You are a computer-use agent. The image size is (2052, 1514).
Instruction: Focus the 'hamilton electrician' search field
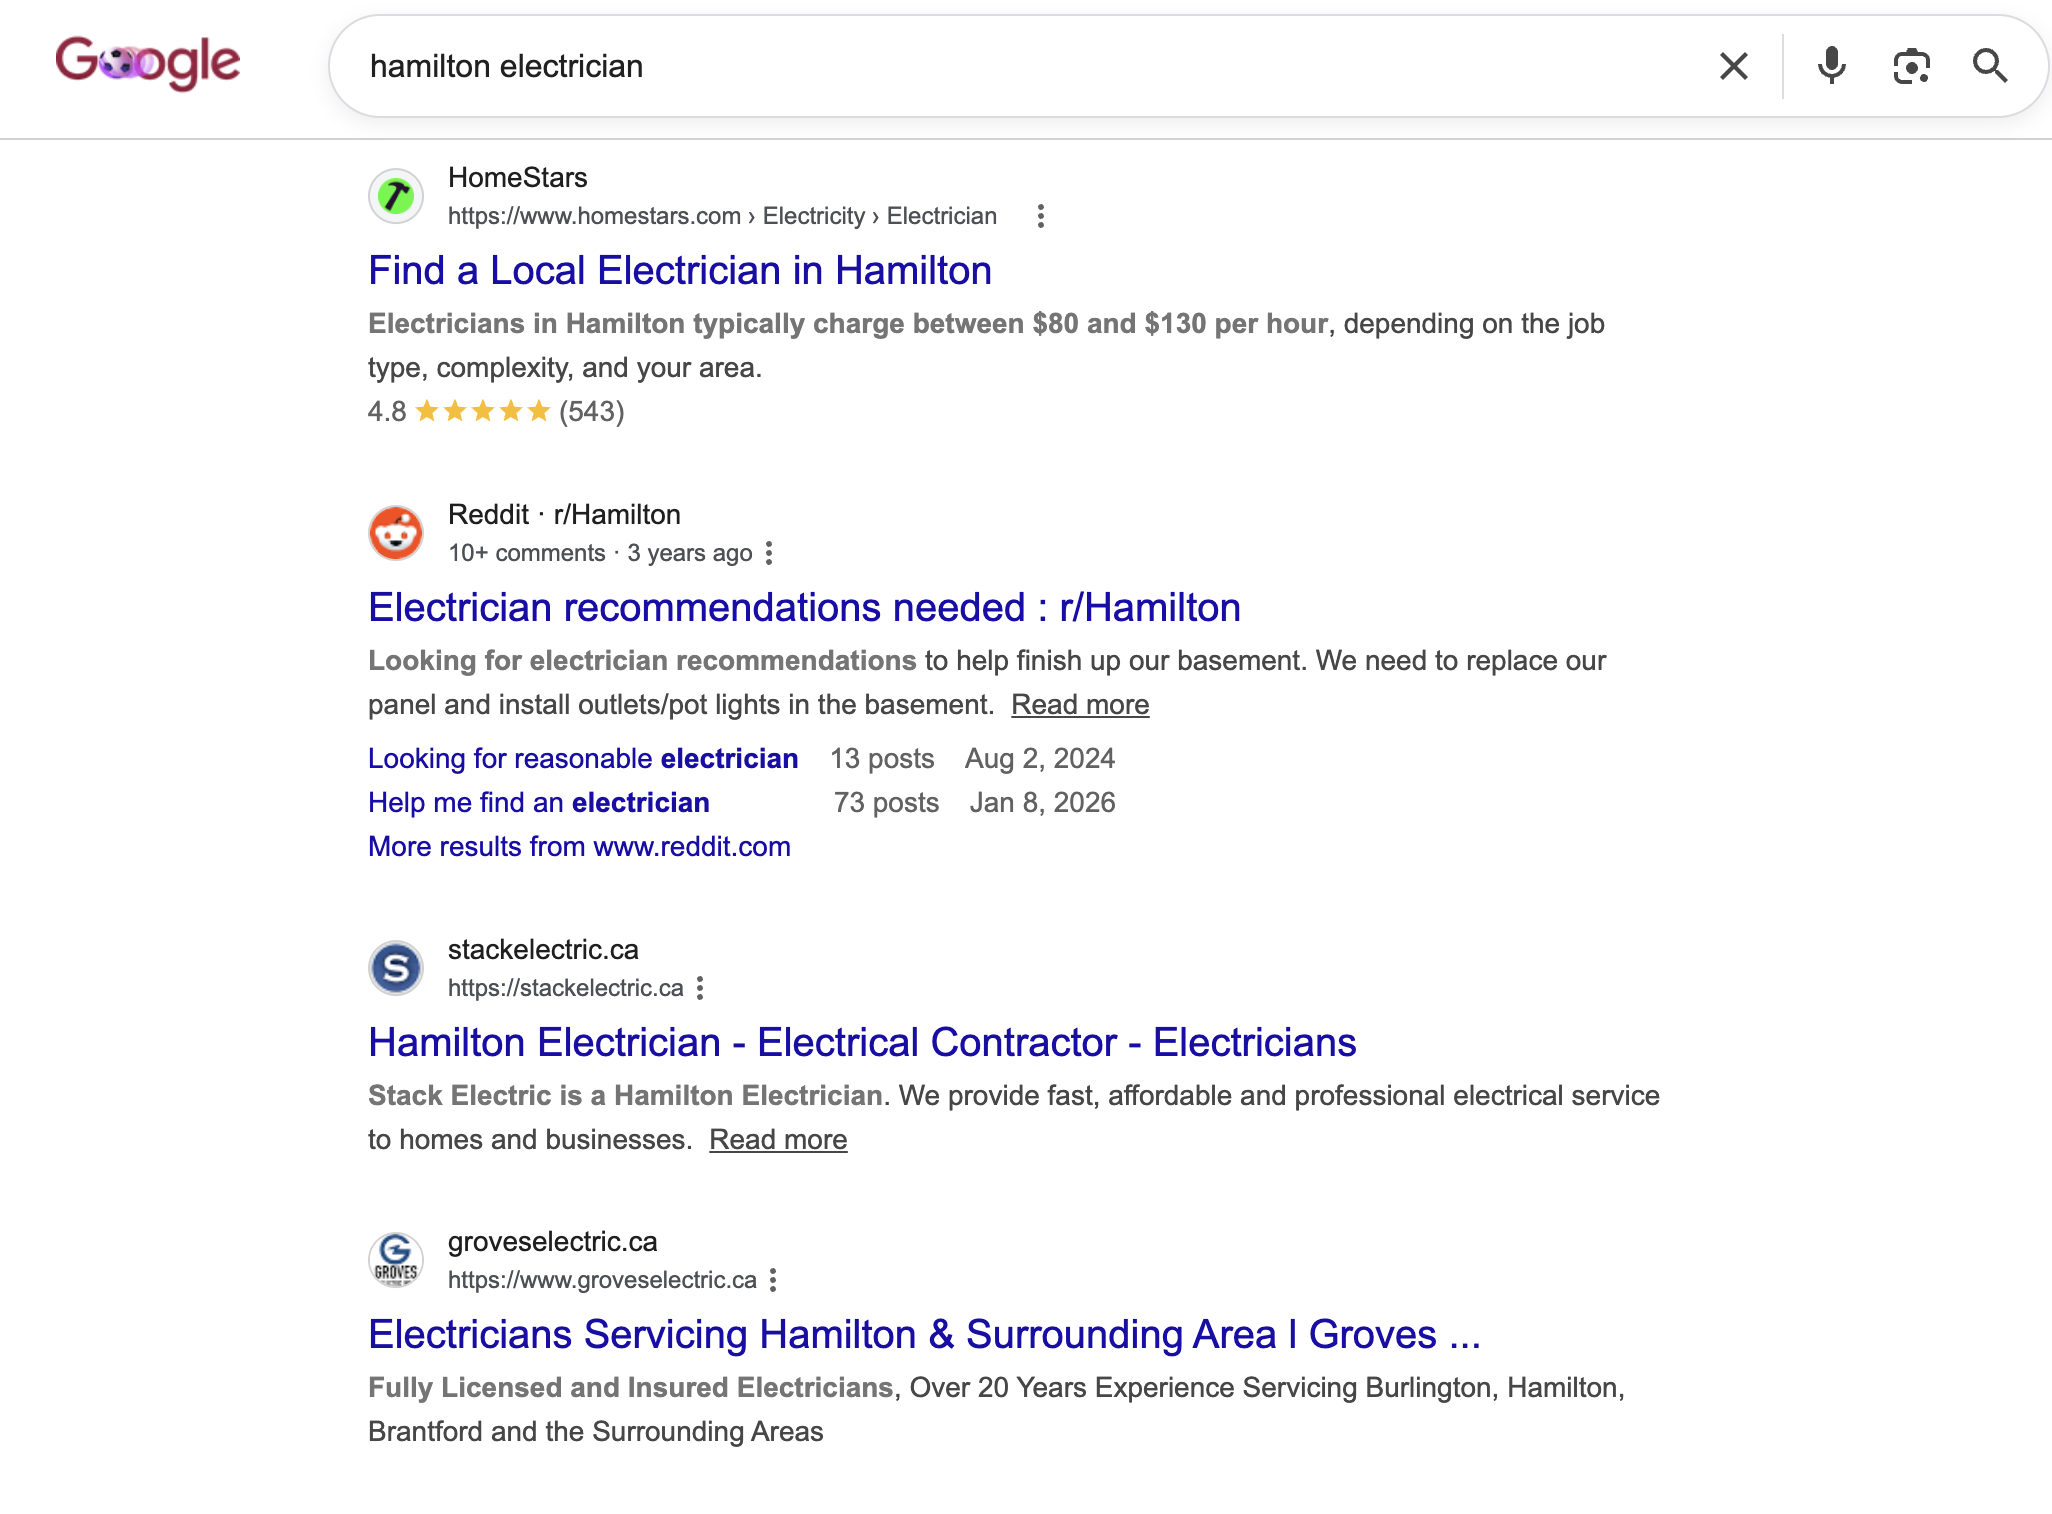point(1020,66)
